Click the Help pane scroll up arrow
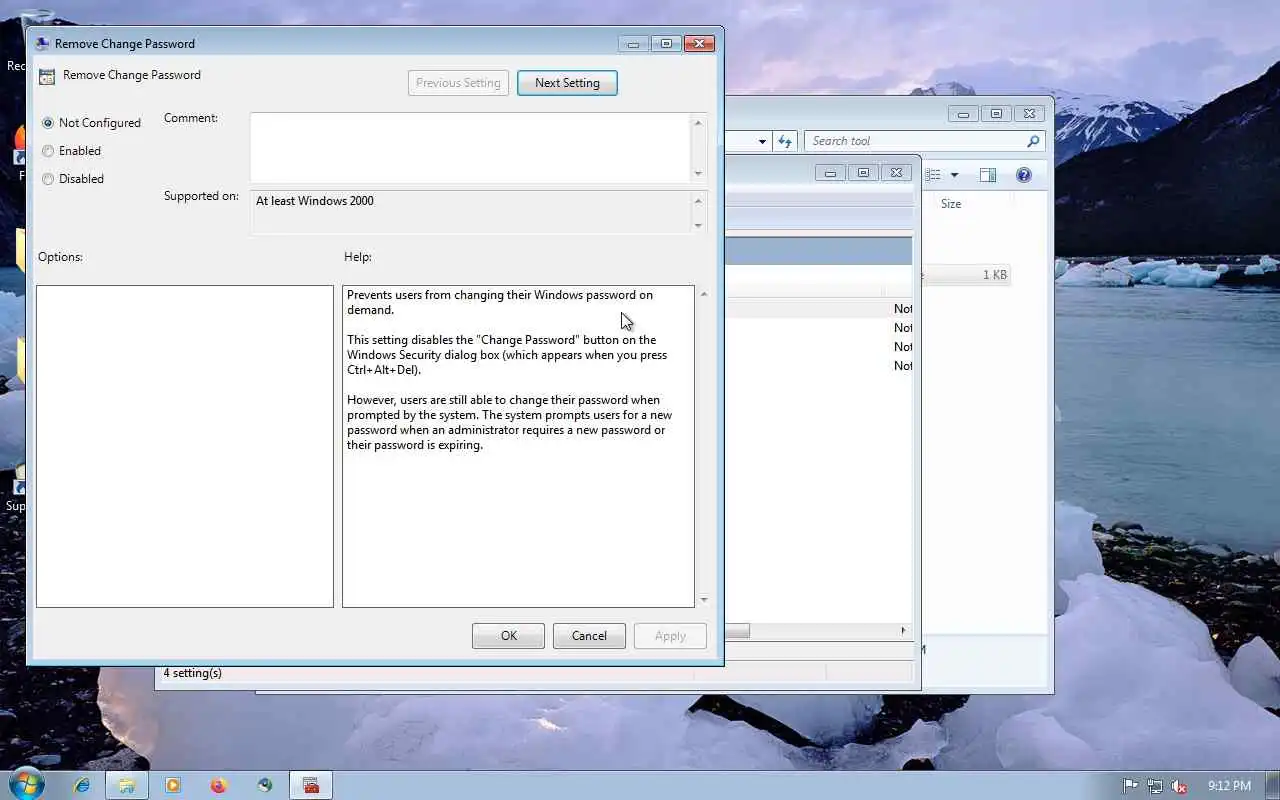 [x=704, y=294]
